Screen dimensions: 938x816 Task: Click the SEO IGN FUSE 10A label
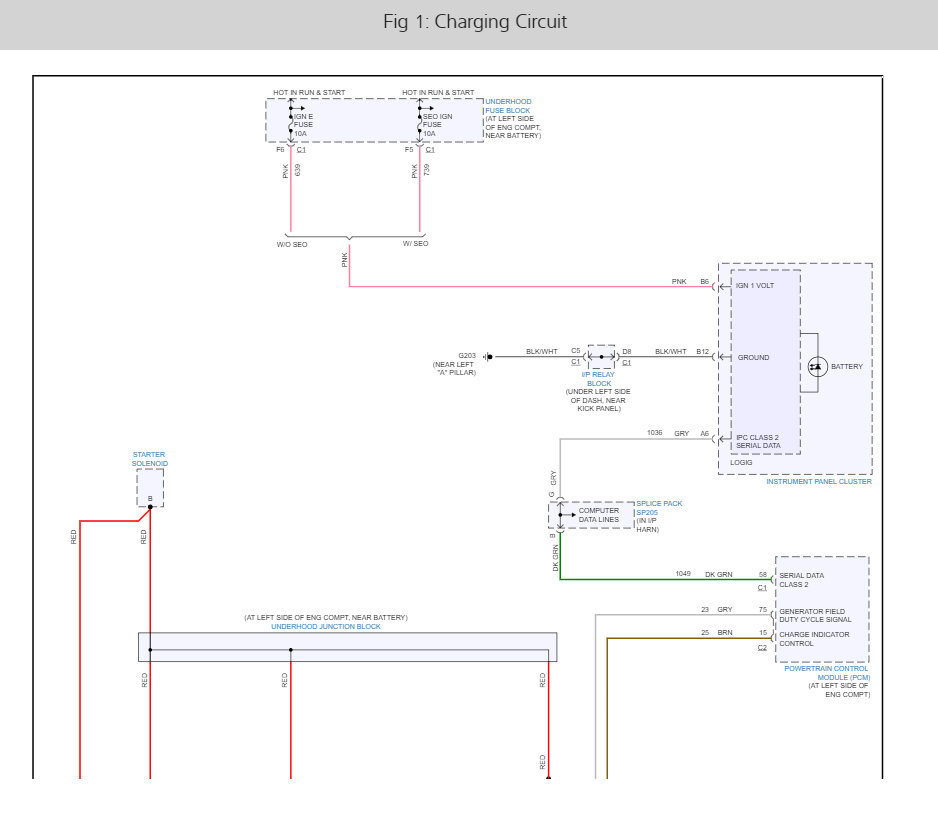pos(437,124)
